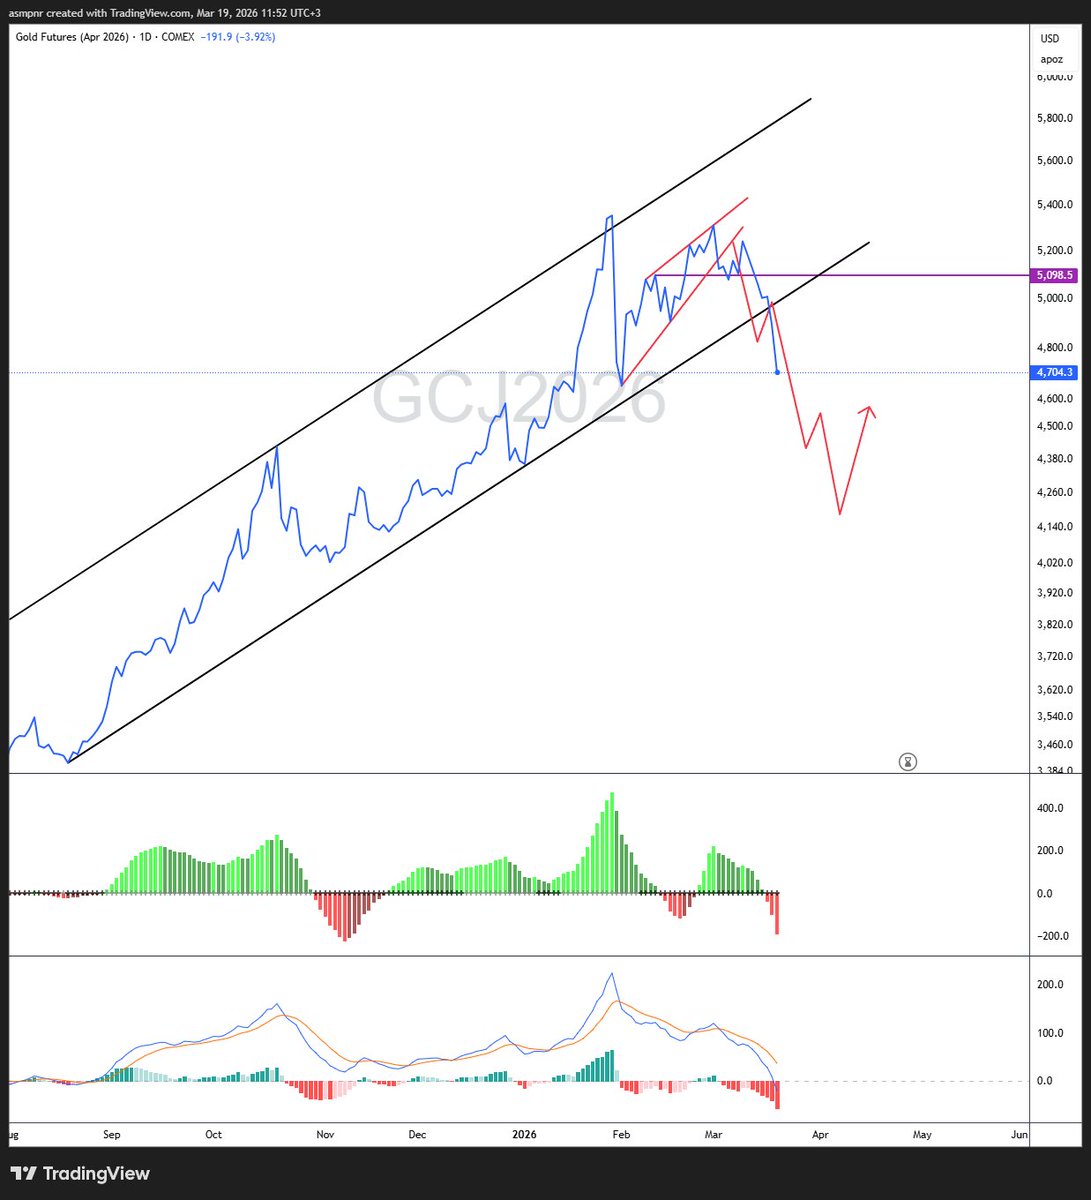Screen dimensions: 1091x1200
Task: Click the TradingView logo
Action: coord(80,1174)
